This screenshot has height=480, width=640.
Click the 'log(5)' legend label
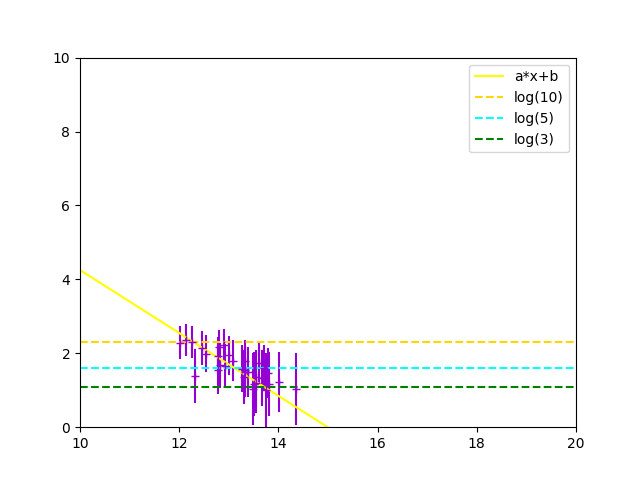(534, 118)
